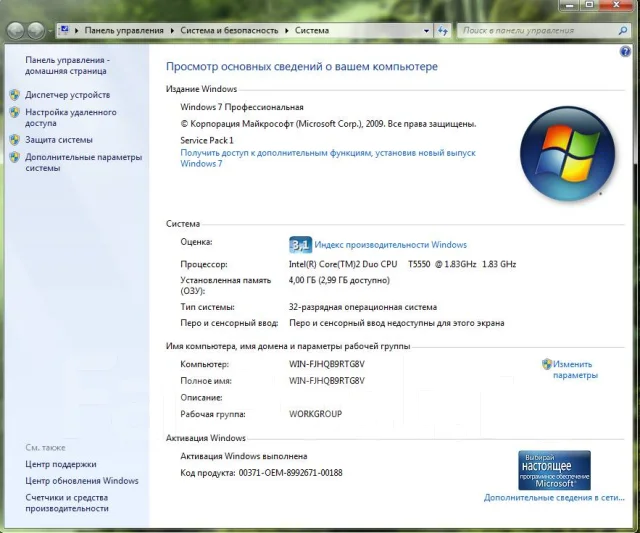
Task: Expand the arrow before Панель управления breadcrumb
Action: click(x=76, y=31)
